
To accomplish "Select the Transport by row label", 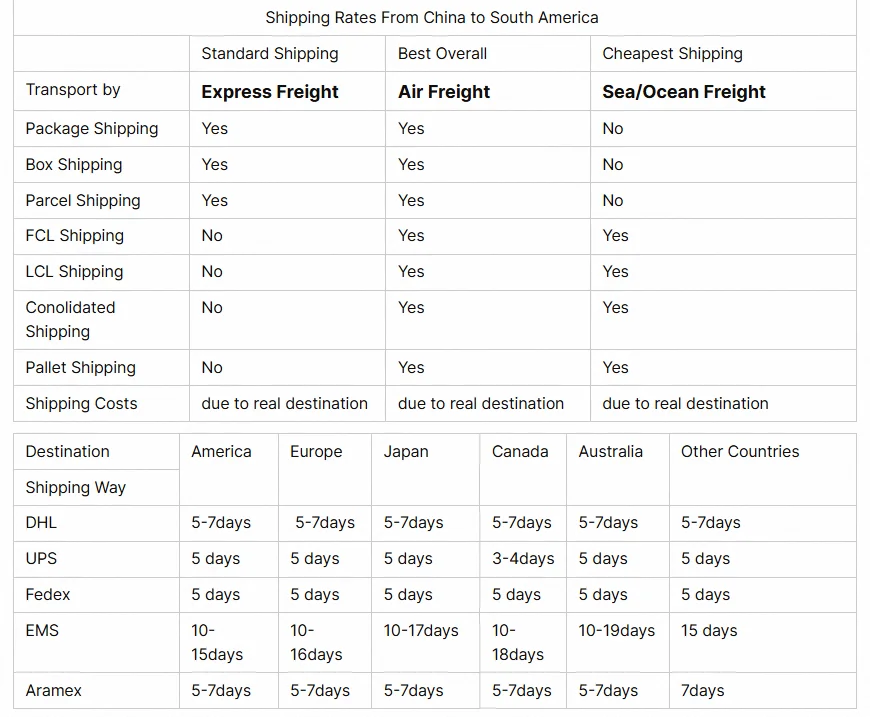I will [73, 90].
